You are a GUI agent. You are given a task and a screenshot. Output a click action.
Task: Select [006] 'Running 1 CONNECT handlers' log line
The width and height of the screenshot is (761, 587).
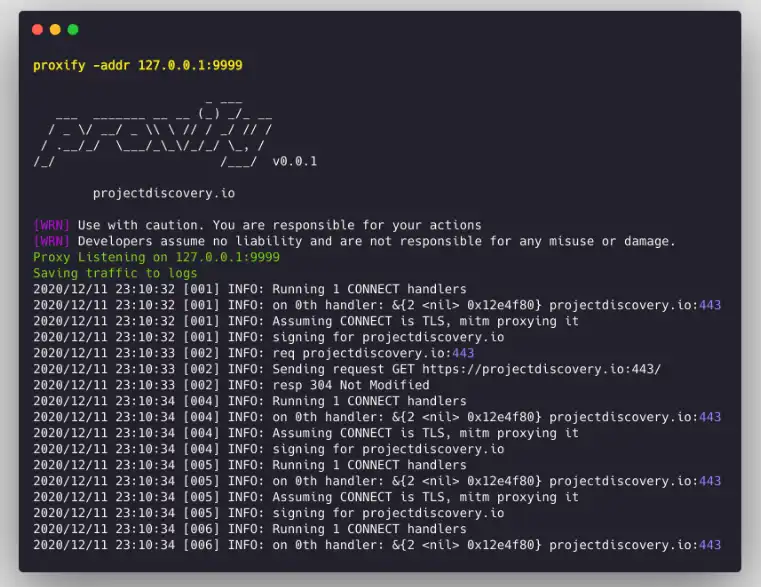[250, 529]
